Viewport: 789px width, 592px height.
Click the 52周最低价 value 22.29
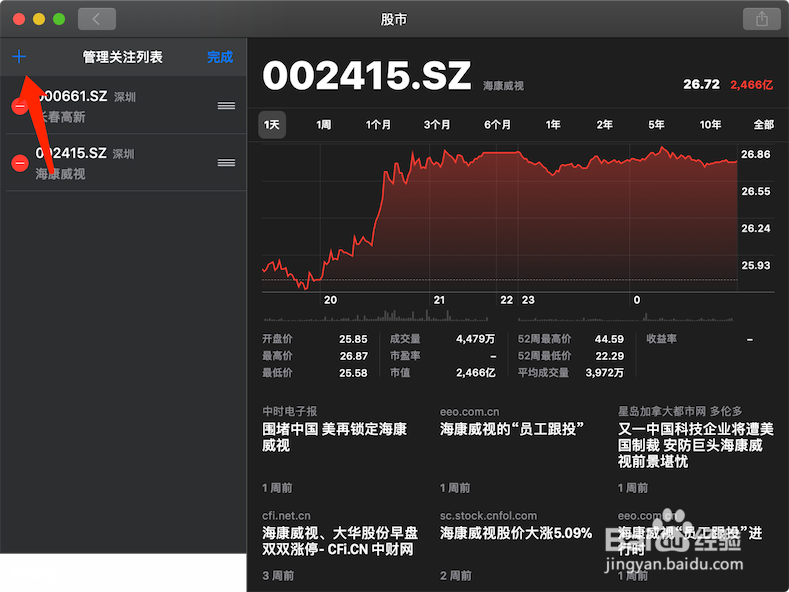[609, 356]
